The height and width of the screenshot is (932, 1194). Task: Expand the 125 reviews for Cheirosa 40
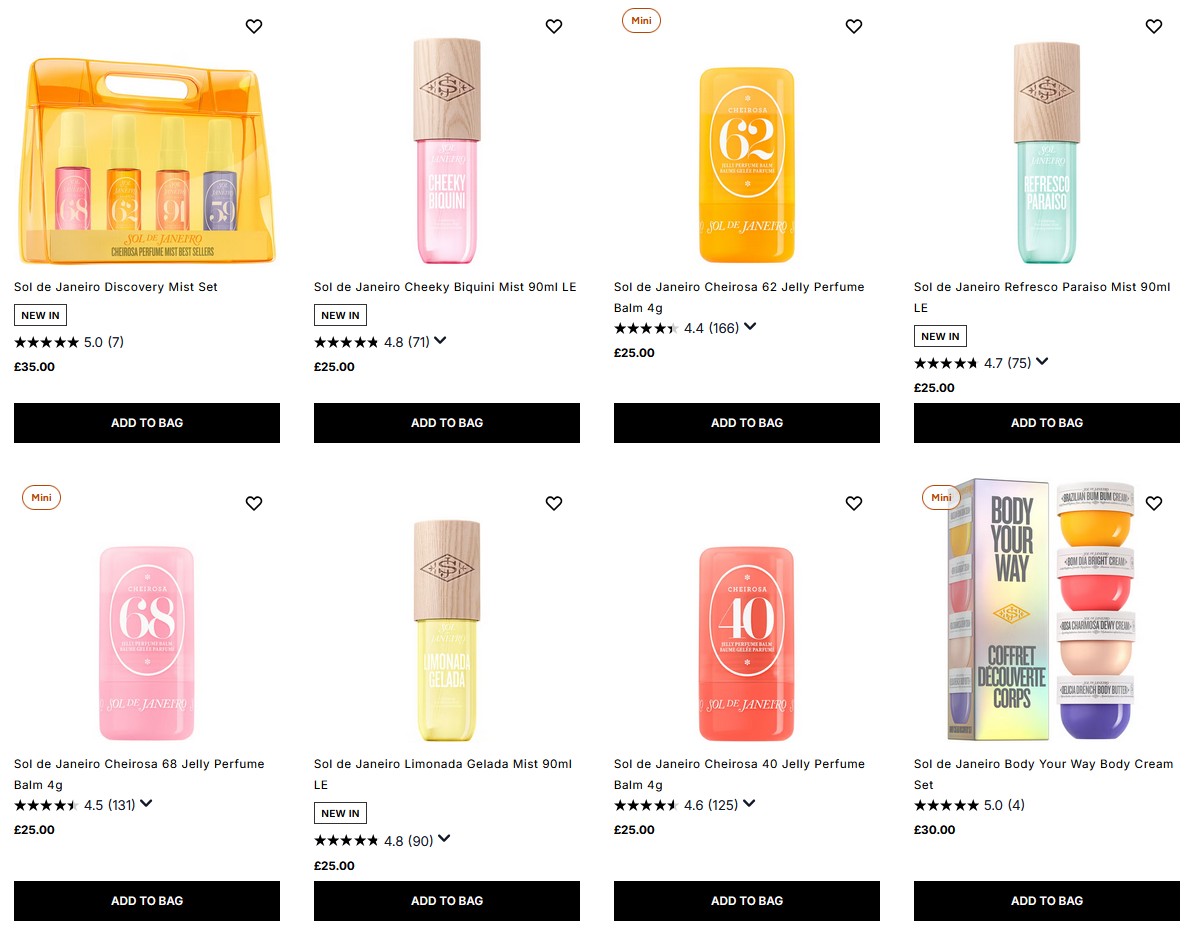[750, 803]
